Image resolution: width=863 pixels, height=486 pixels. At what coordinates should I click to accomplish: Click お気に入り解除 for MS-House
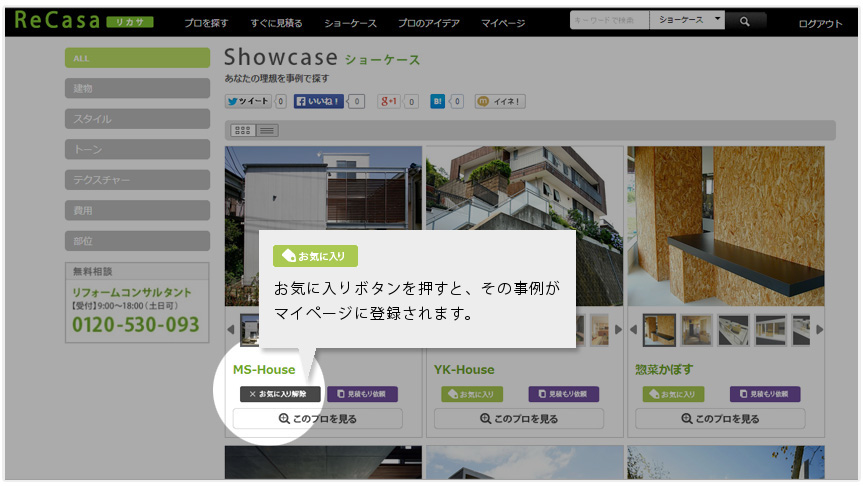tap(280, 394)
